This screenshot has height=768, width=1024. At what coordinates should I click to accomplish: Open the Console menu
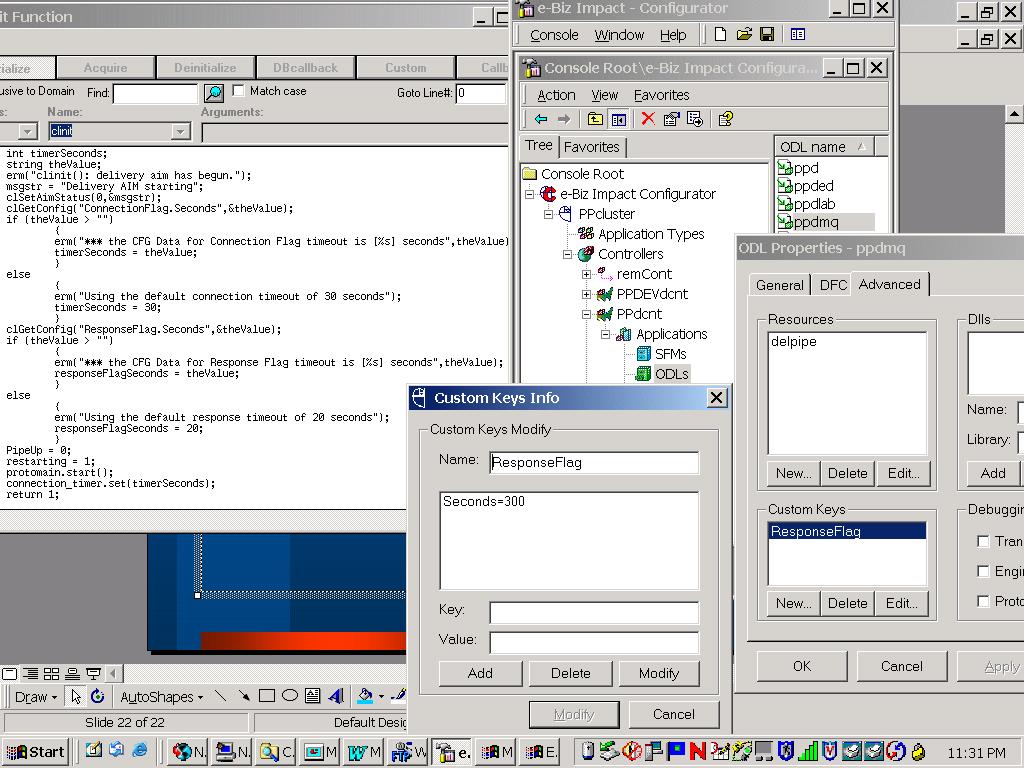pos(554,35)
